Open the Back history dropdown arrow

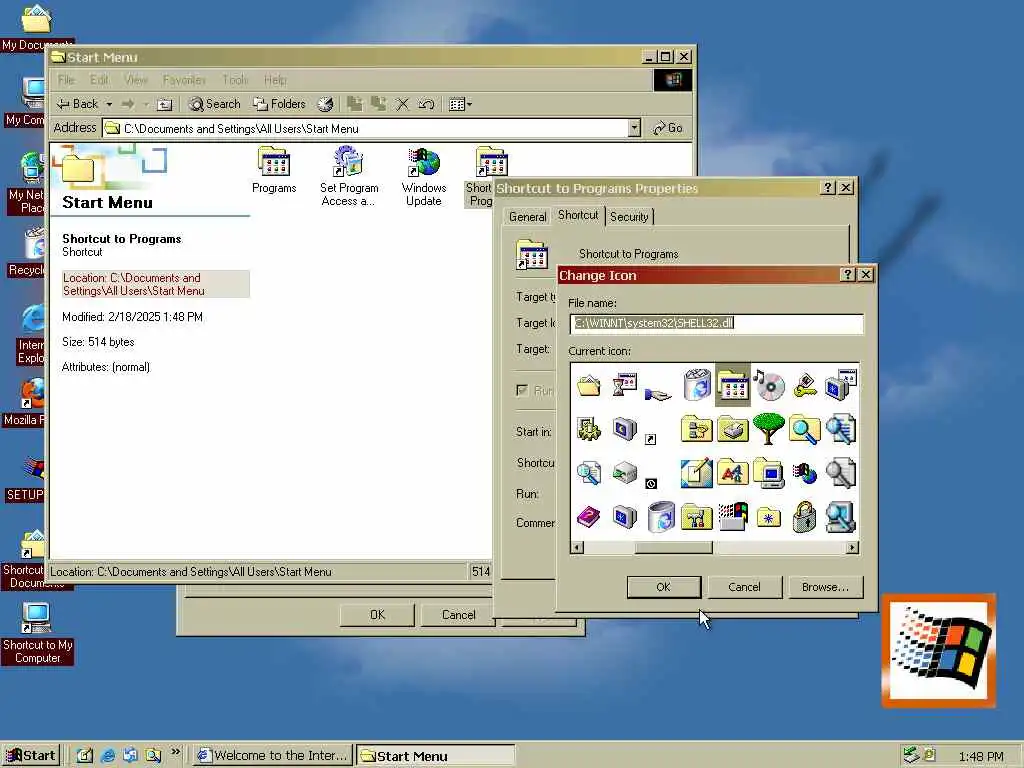[109, 104]
